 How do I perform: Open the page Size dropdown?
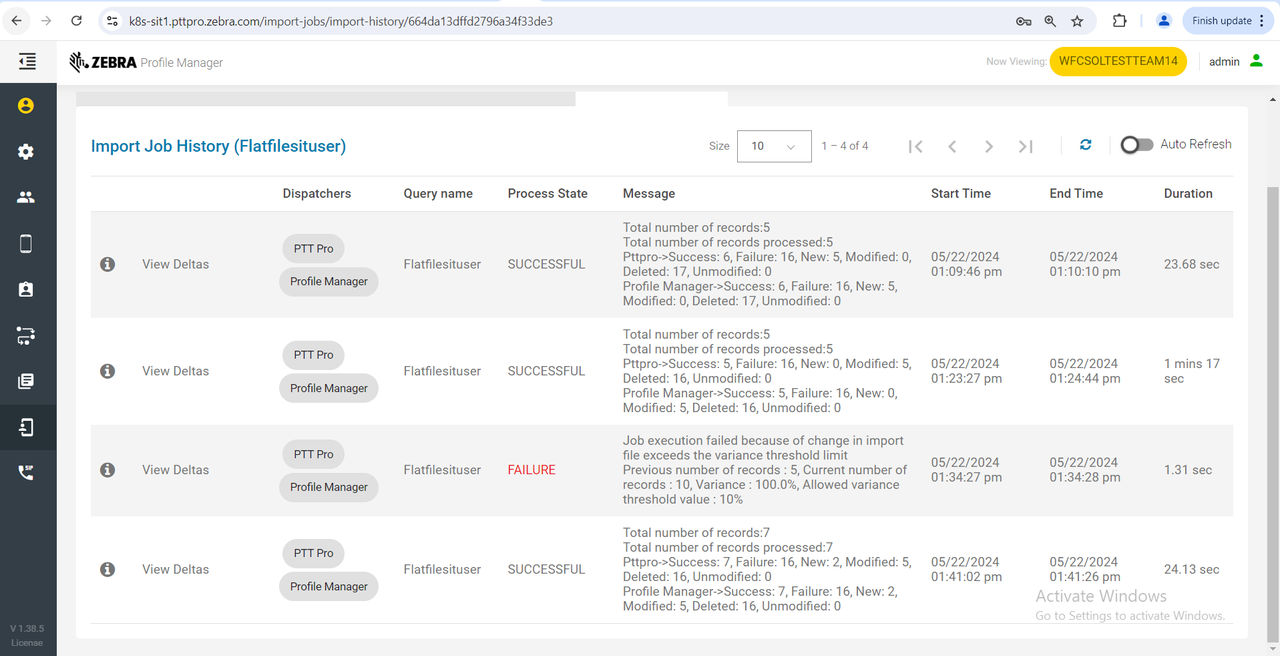tap(773, 146)
